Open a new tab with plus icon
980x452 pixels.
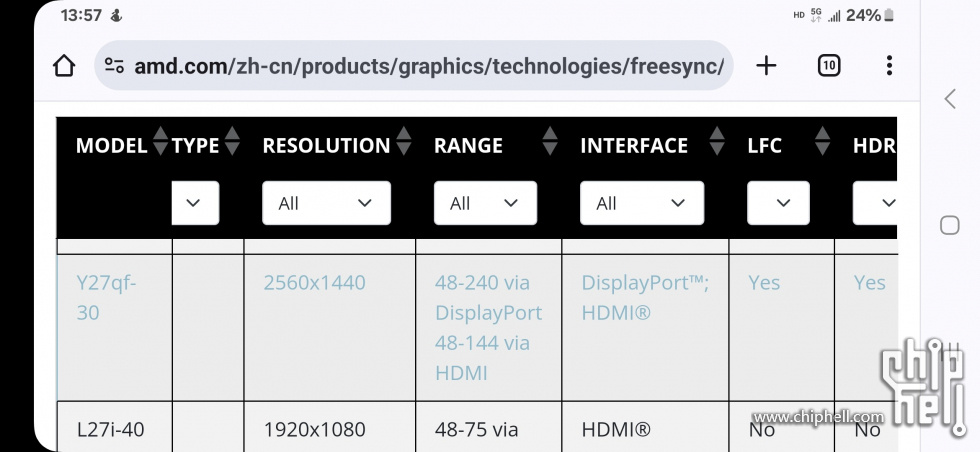766,66
